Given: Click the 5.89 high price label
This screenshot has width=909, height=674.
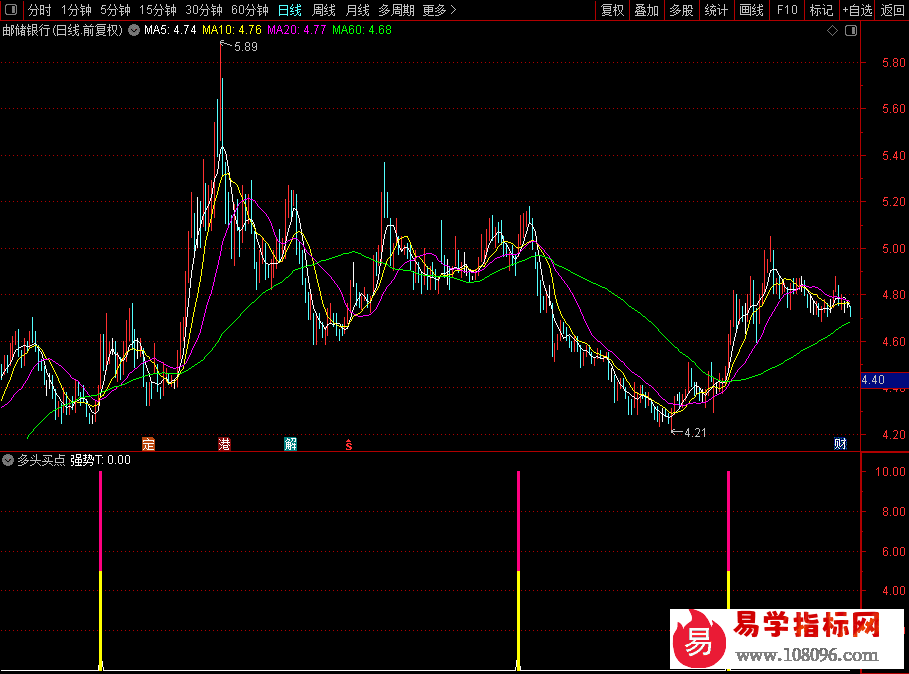Looking at the screenshot, I should (246, 47).
